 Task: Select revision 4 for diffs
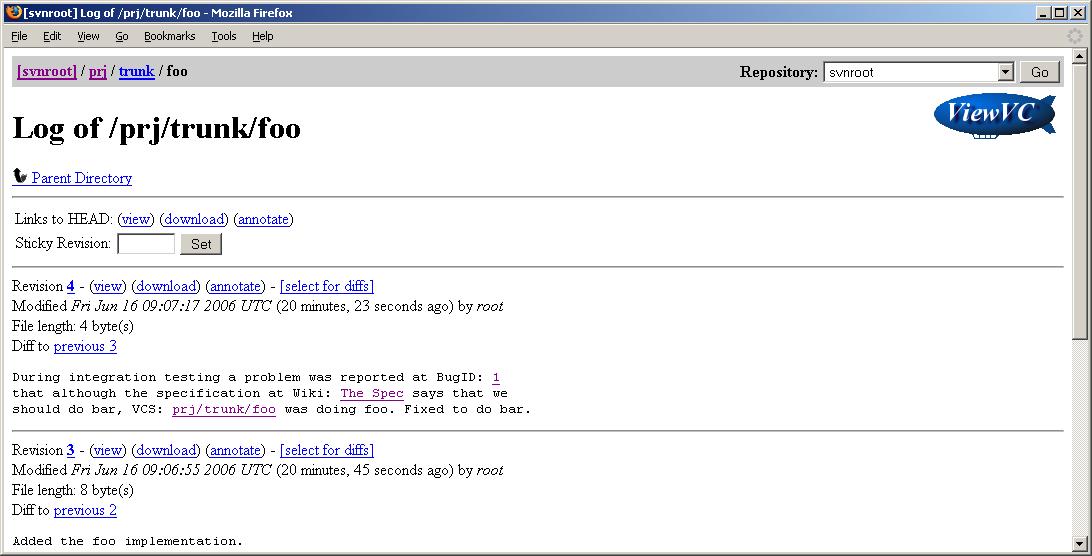tap(327, 286)
